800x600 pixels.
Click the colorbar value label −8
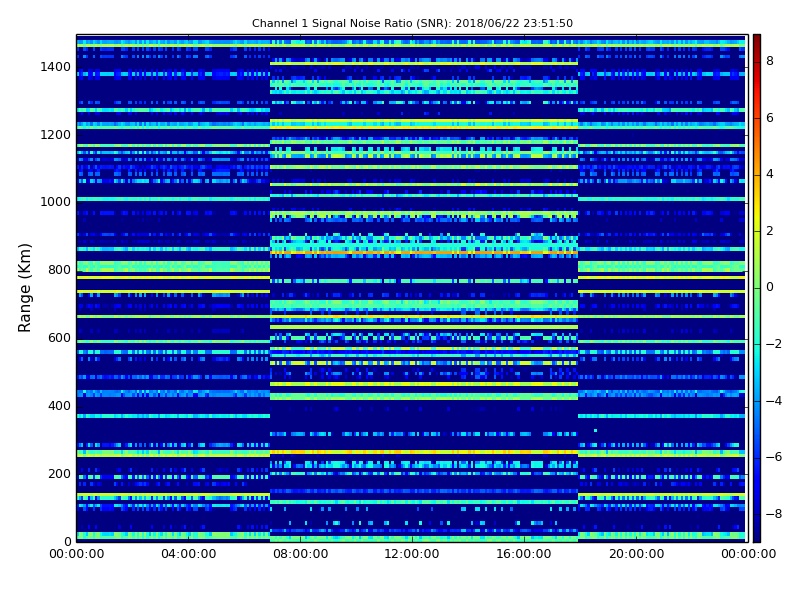coord(774,514)
